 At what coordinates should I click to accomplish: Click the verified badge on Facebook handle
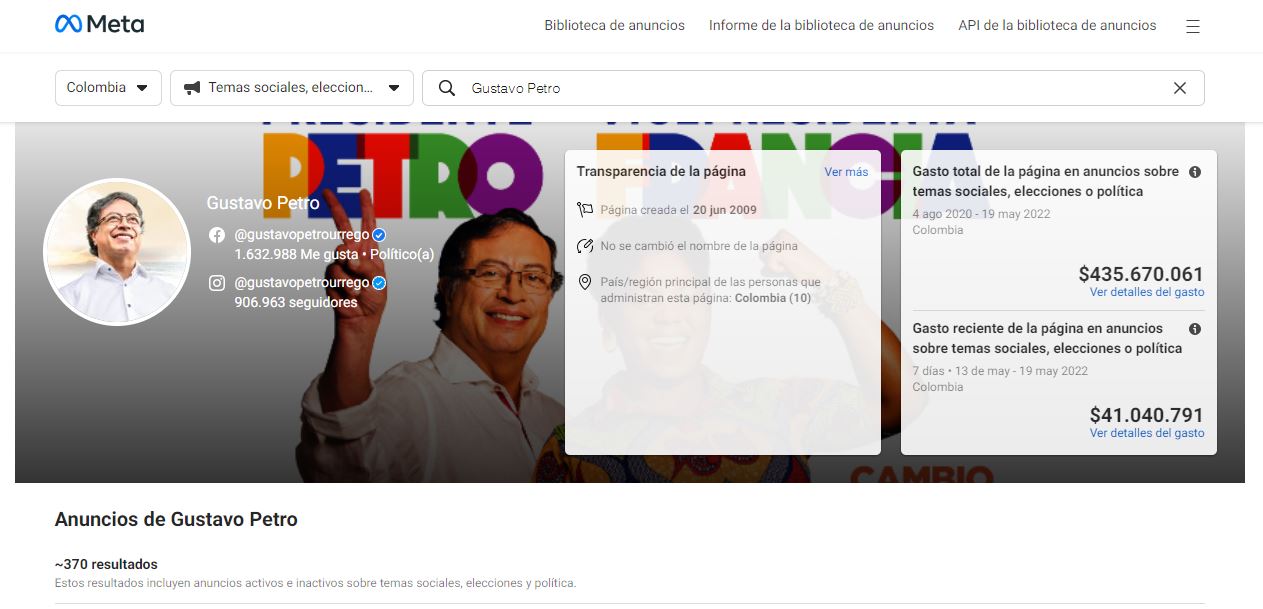pos(379,235)
